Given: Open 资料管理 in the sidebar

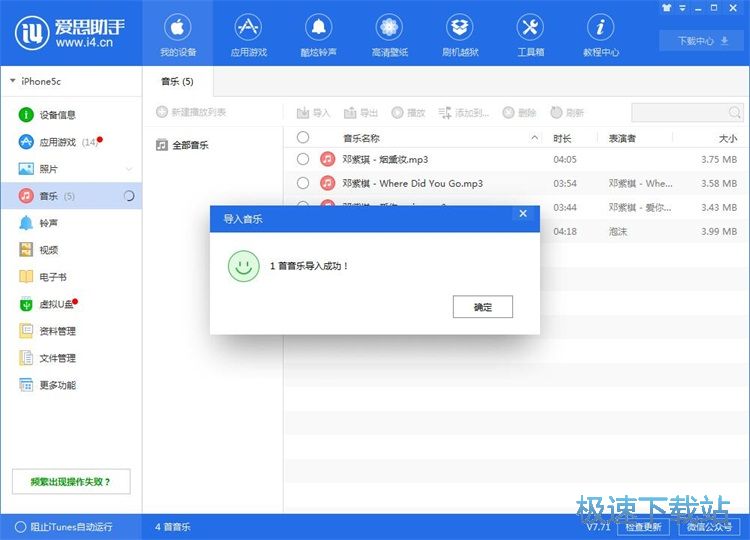Looking at the screenshot, I should [x=71, y=331].
